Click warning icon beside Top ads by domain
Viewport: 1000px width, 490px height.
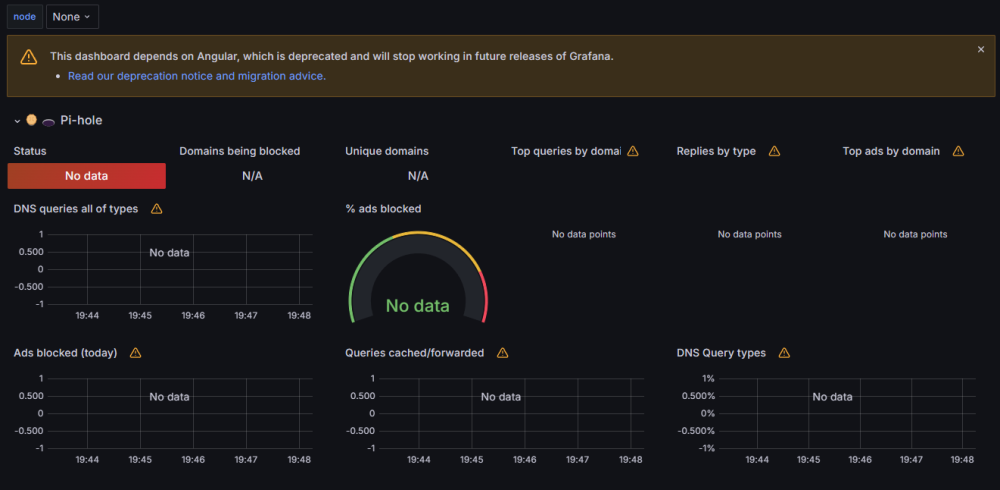[958, 151]
